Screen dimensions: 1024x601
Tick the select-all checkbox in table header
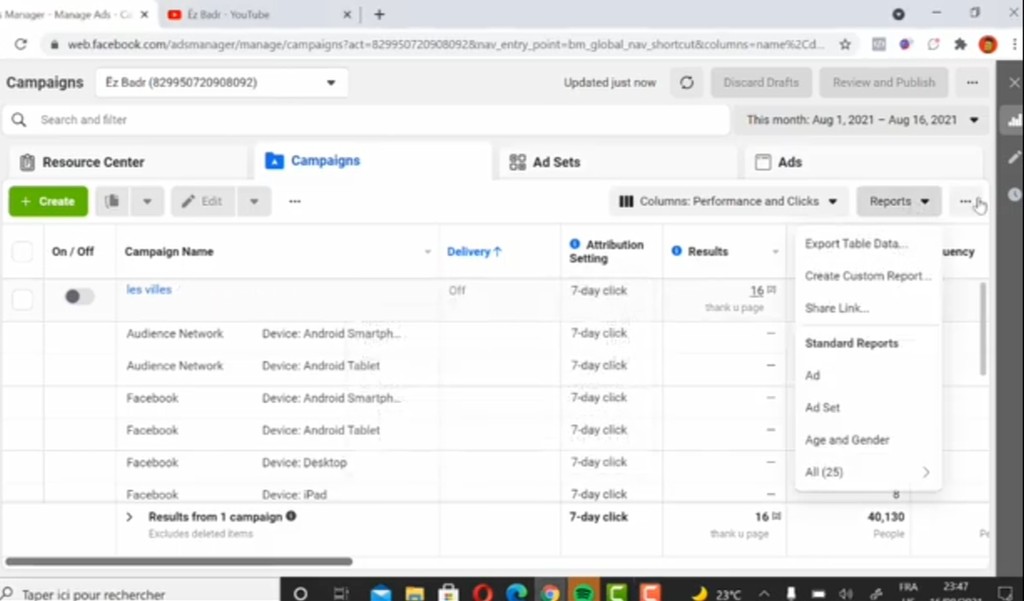[22, 252]
